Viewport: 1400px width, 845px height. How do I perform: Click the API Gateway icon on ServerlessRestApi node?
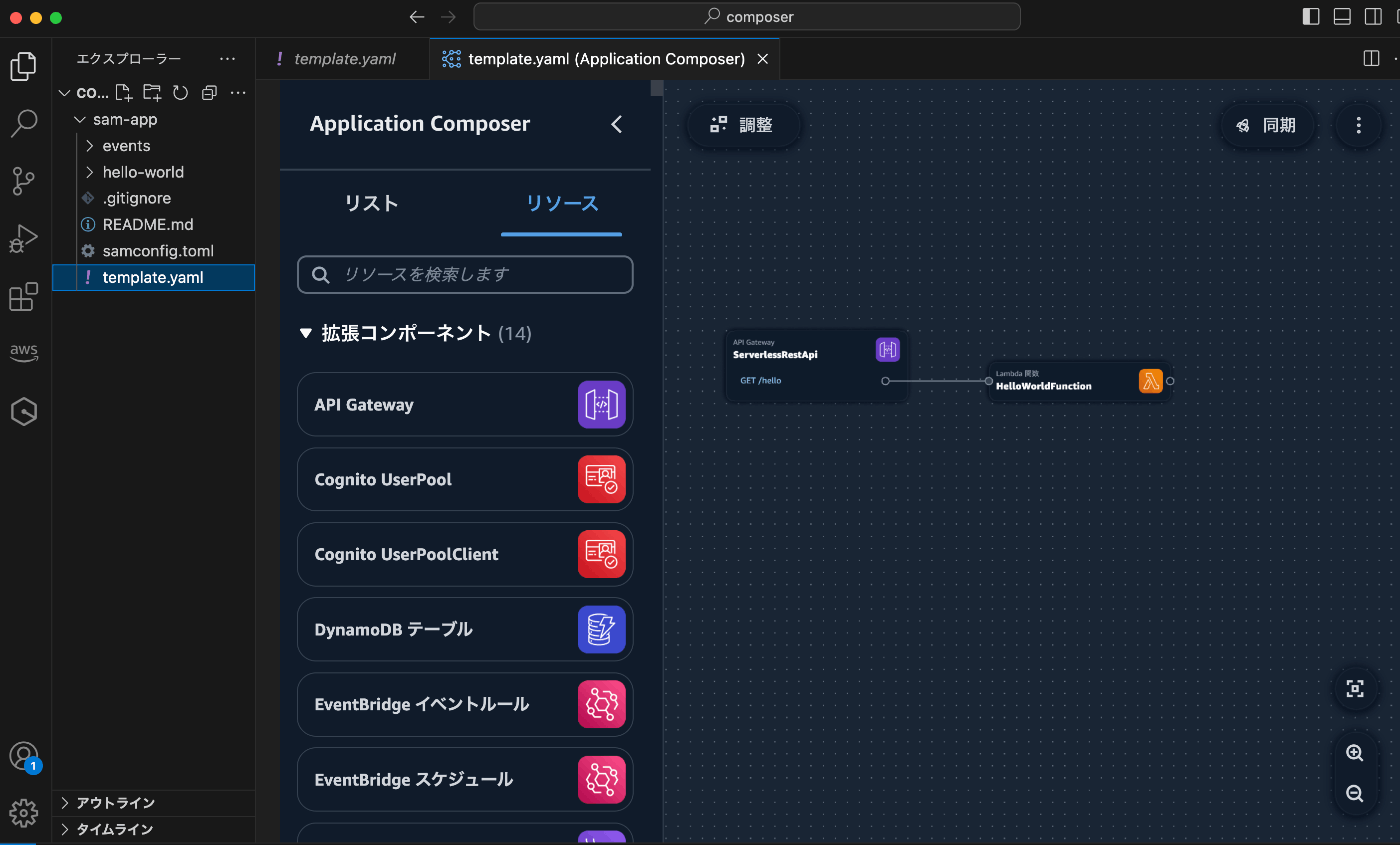point(888,350)
